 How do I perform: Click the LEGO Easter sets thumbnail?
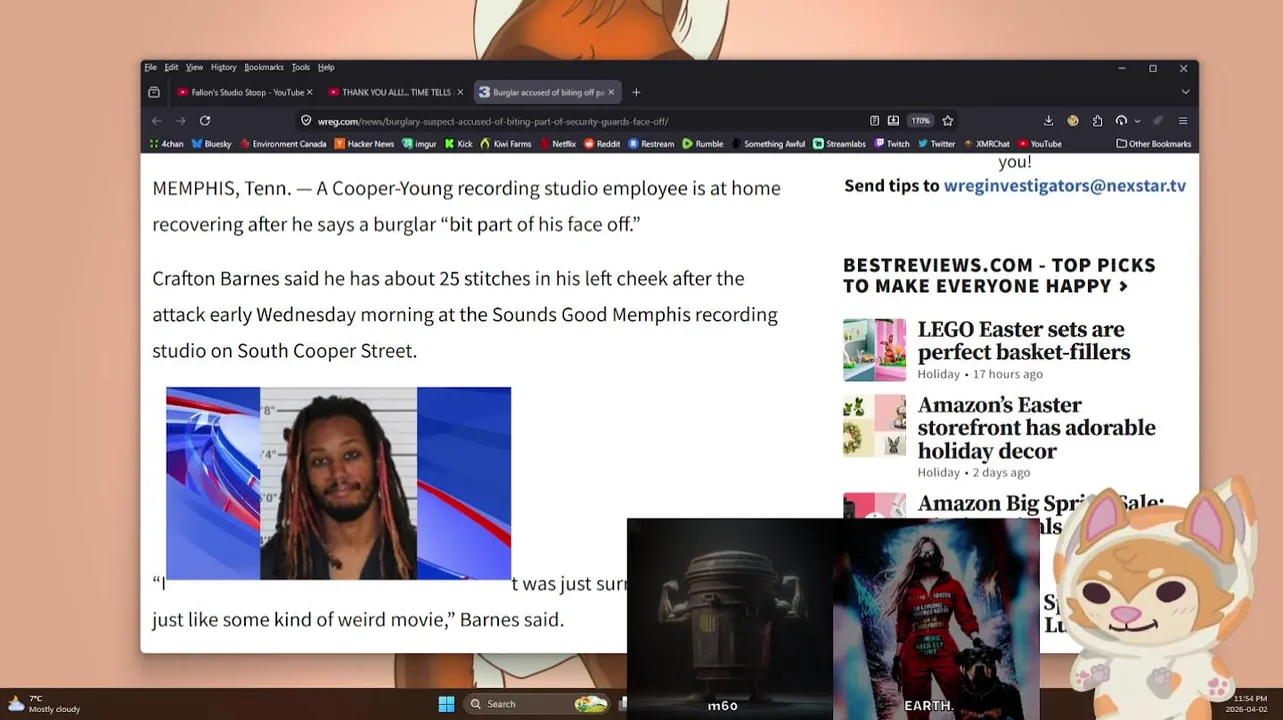coord(874,350)
